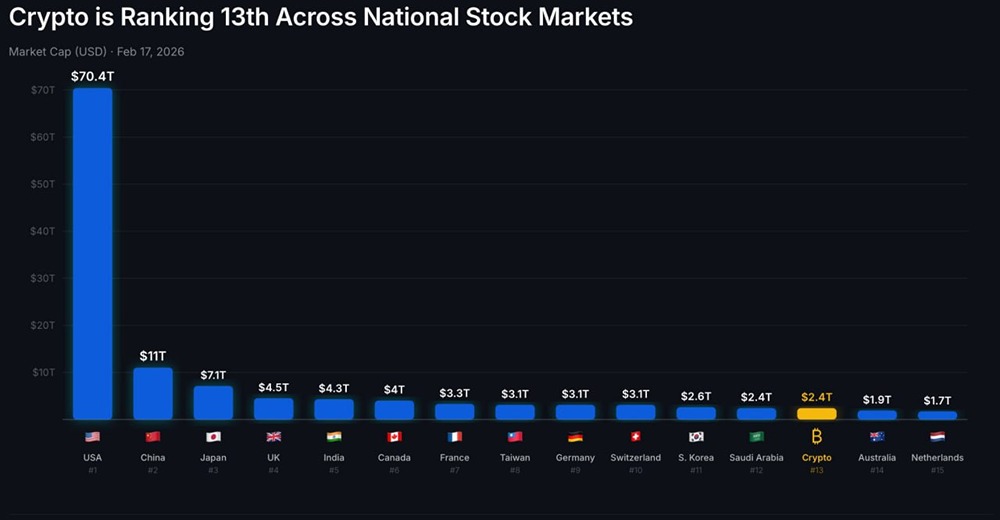Select the Japan flag icon
The width and height of the screenshot is (1000, 520).
(213, 437)
